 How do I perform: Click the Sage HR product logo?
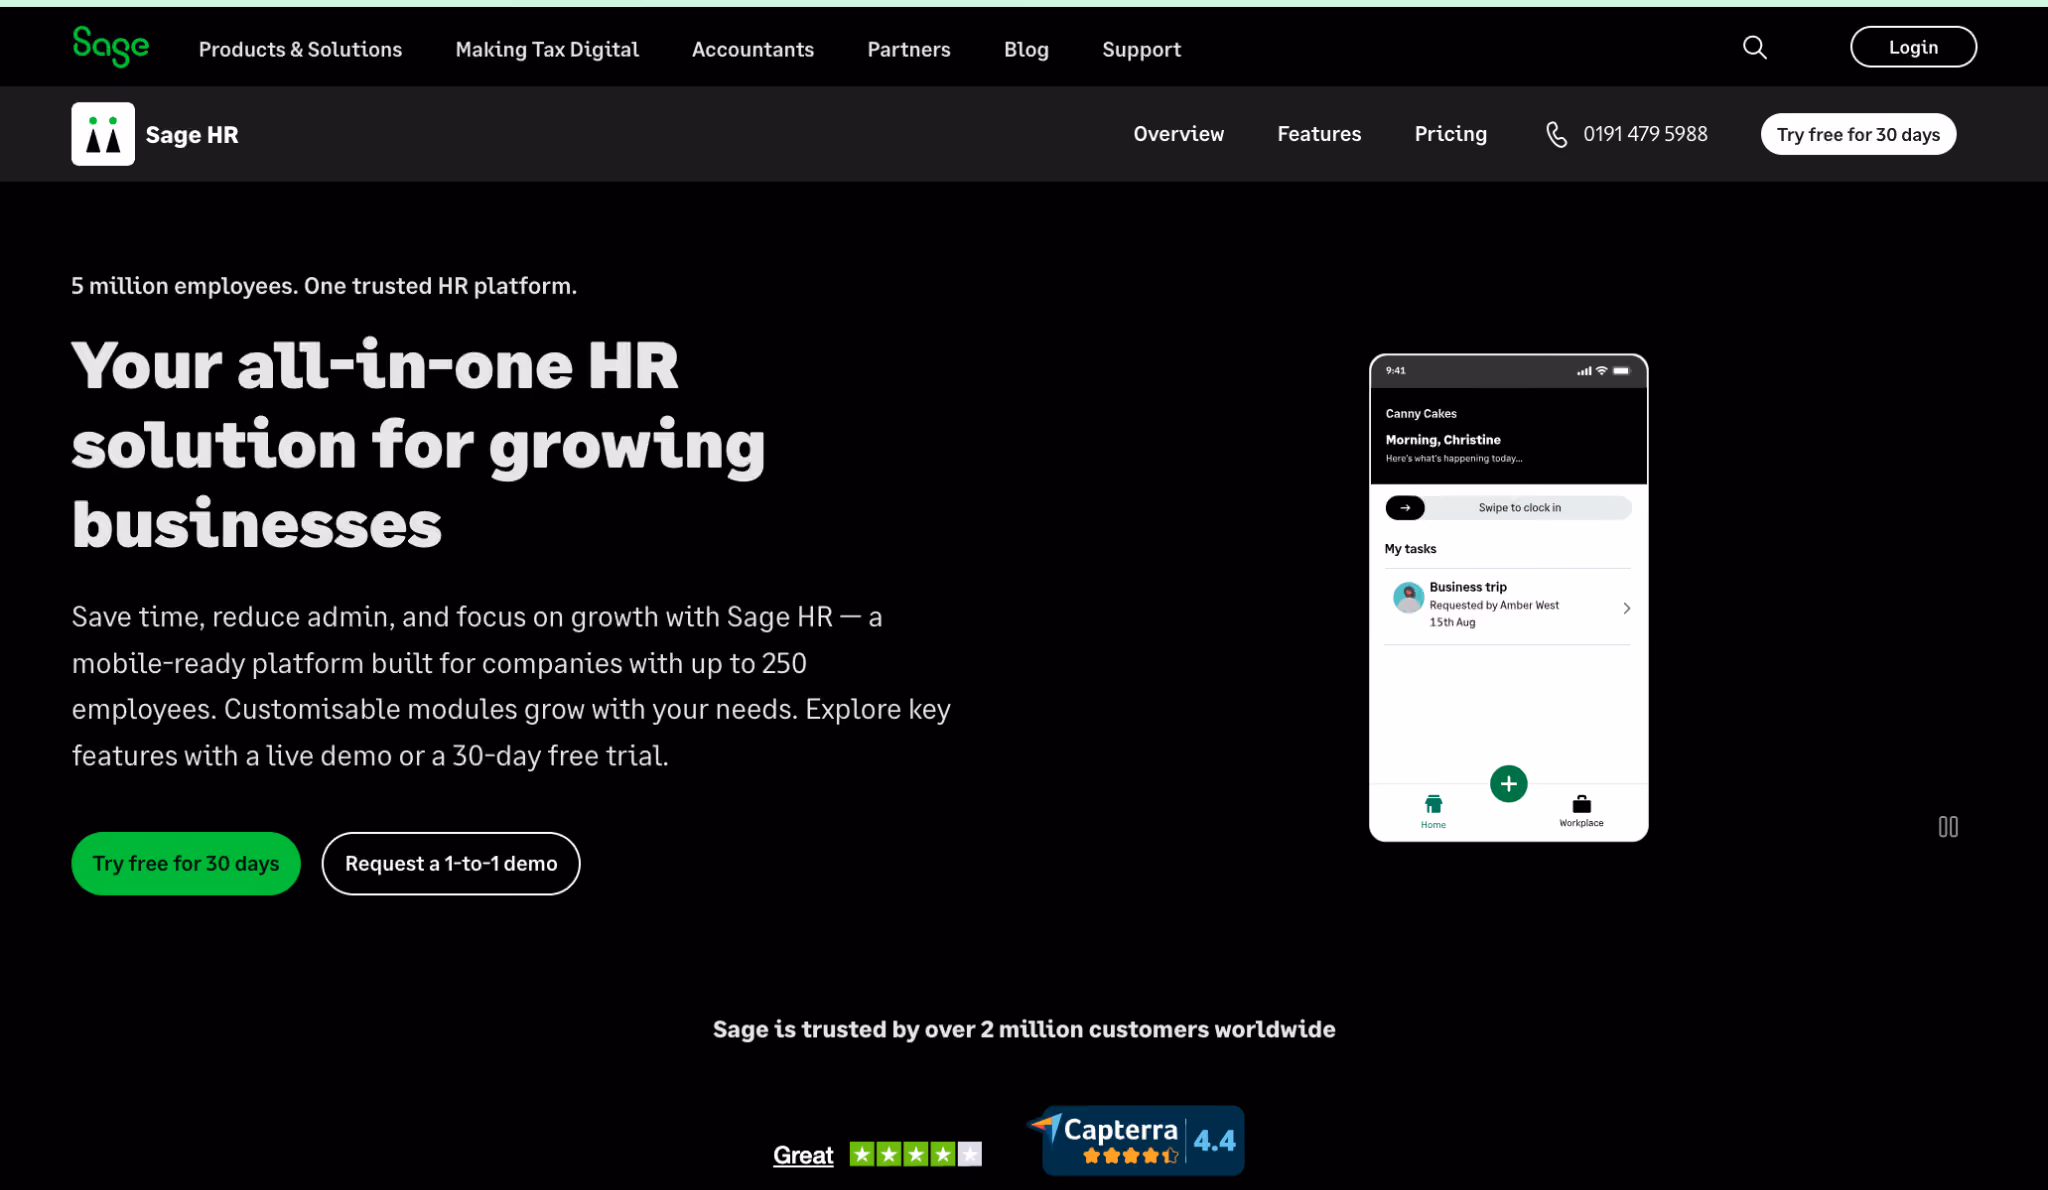coord(103,134)
